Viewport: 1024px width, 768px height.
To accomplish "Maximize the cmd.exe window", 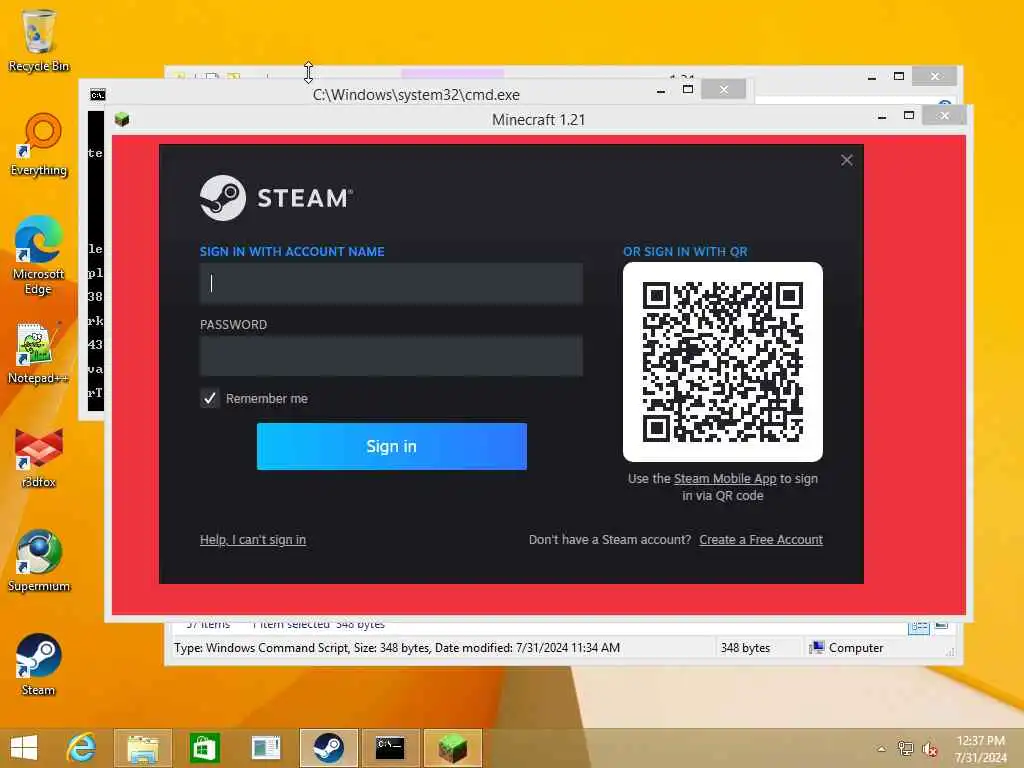I will pyautogui.click(x=688, y=89).
